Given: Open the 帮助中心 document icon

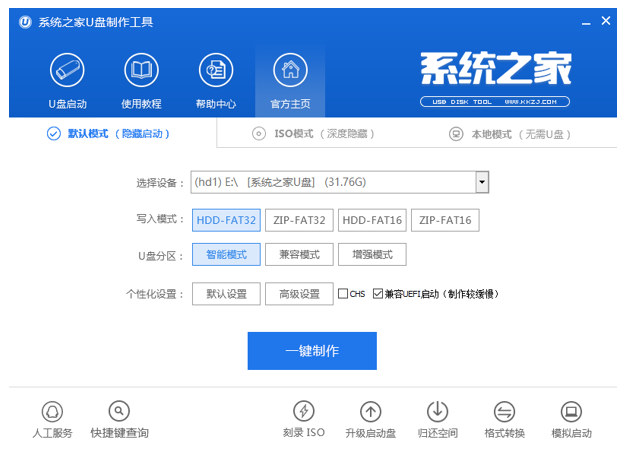Looking at the screenshot, I should pyautogui.click(x=216, y=70).
